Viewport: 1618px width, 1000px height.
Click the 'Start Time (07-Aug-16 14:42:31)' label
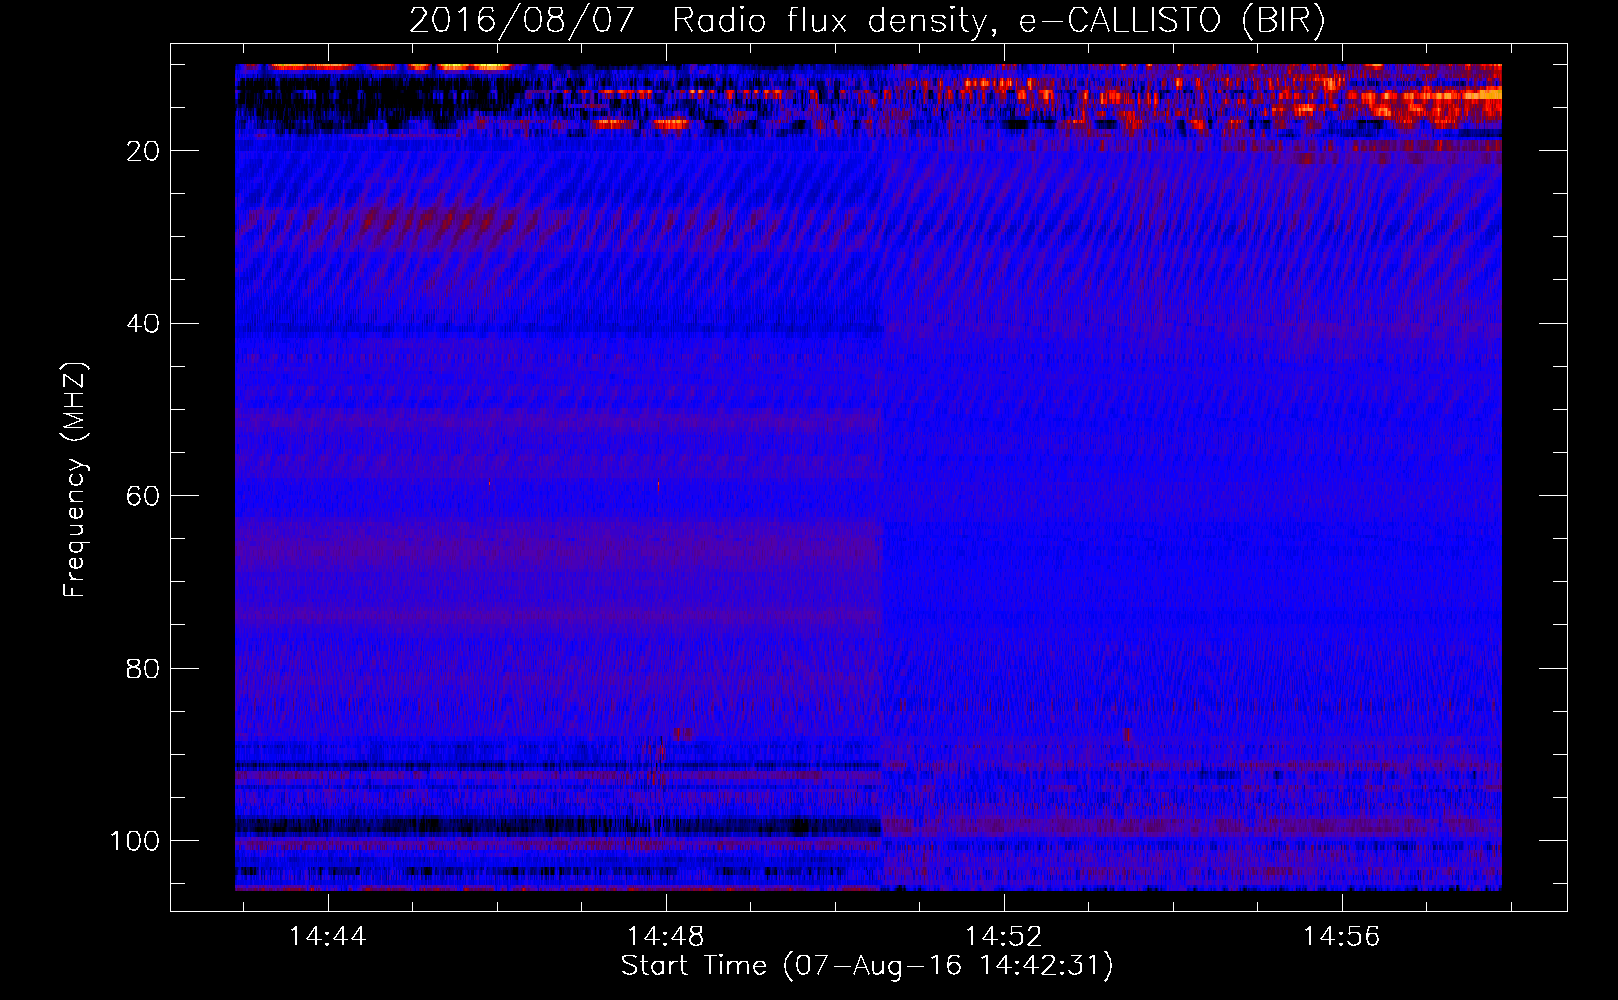point(867,966)
